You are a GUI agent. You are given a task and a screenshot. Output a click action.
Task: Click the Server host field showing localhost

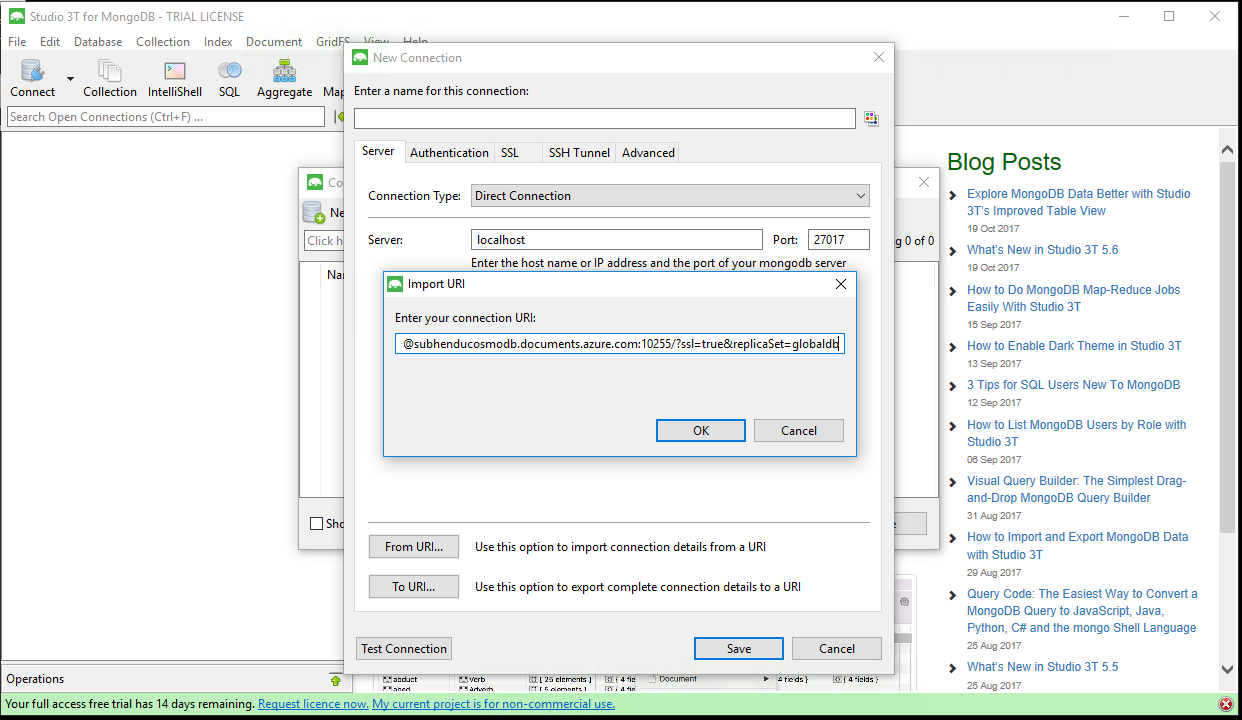pyautogui.click(x=617, y=240)
